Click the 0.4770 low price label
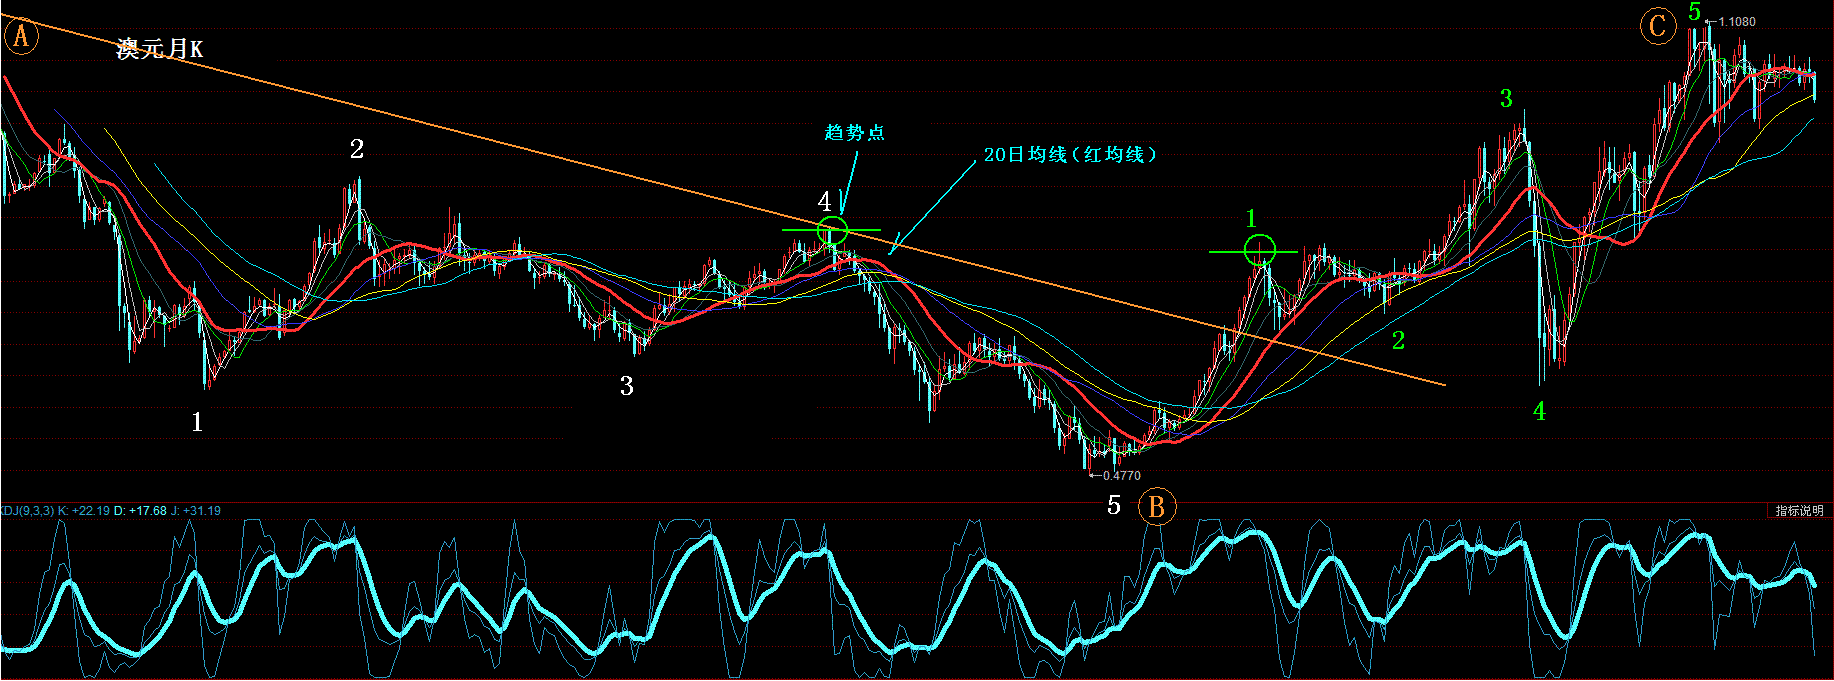Screen dimensions: 1834x681 [x=1122, y=476]
